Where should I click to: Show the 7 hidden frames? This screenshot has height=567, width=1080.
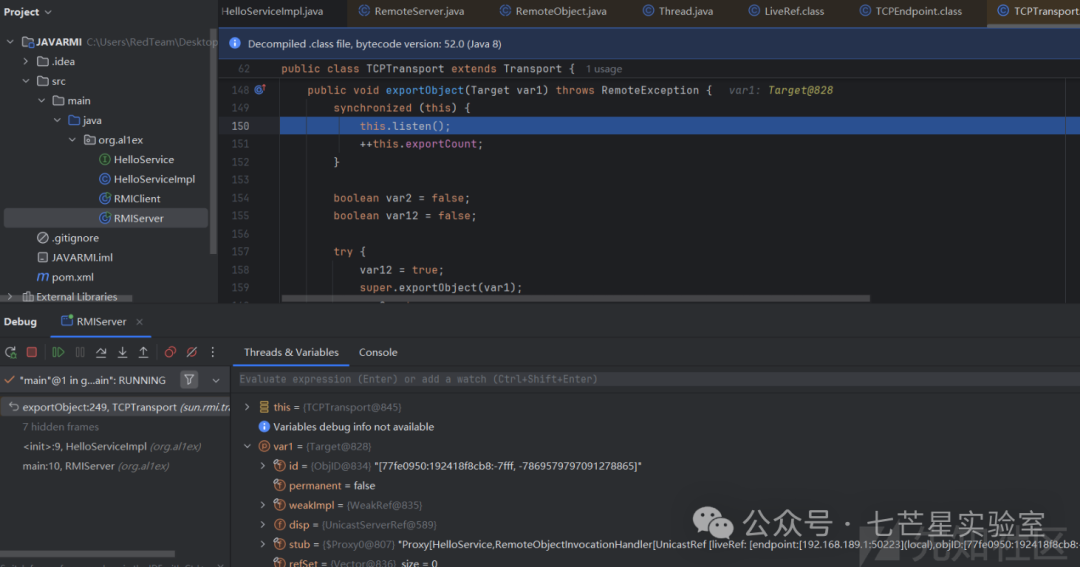point(61,427)
